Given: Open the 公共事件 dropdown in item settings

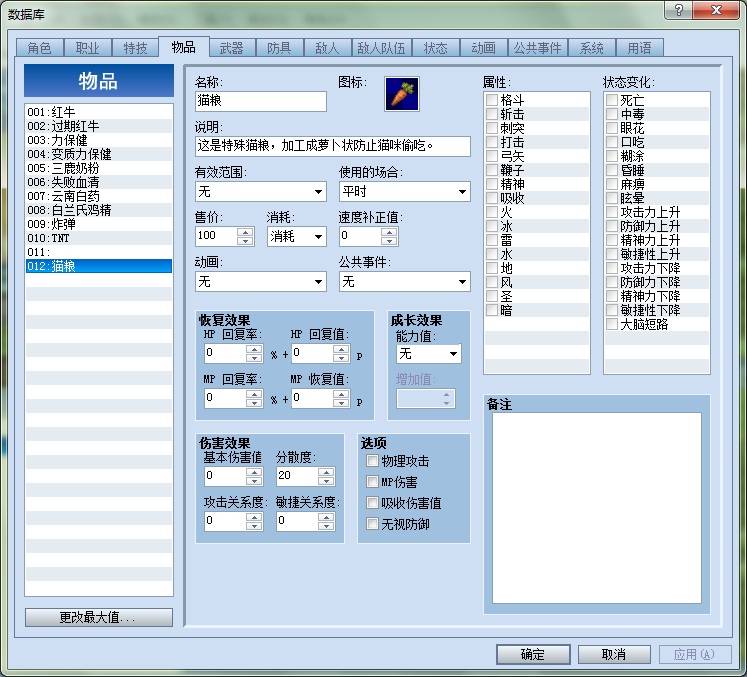Looking at the screenshot, I should point(404,282).
